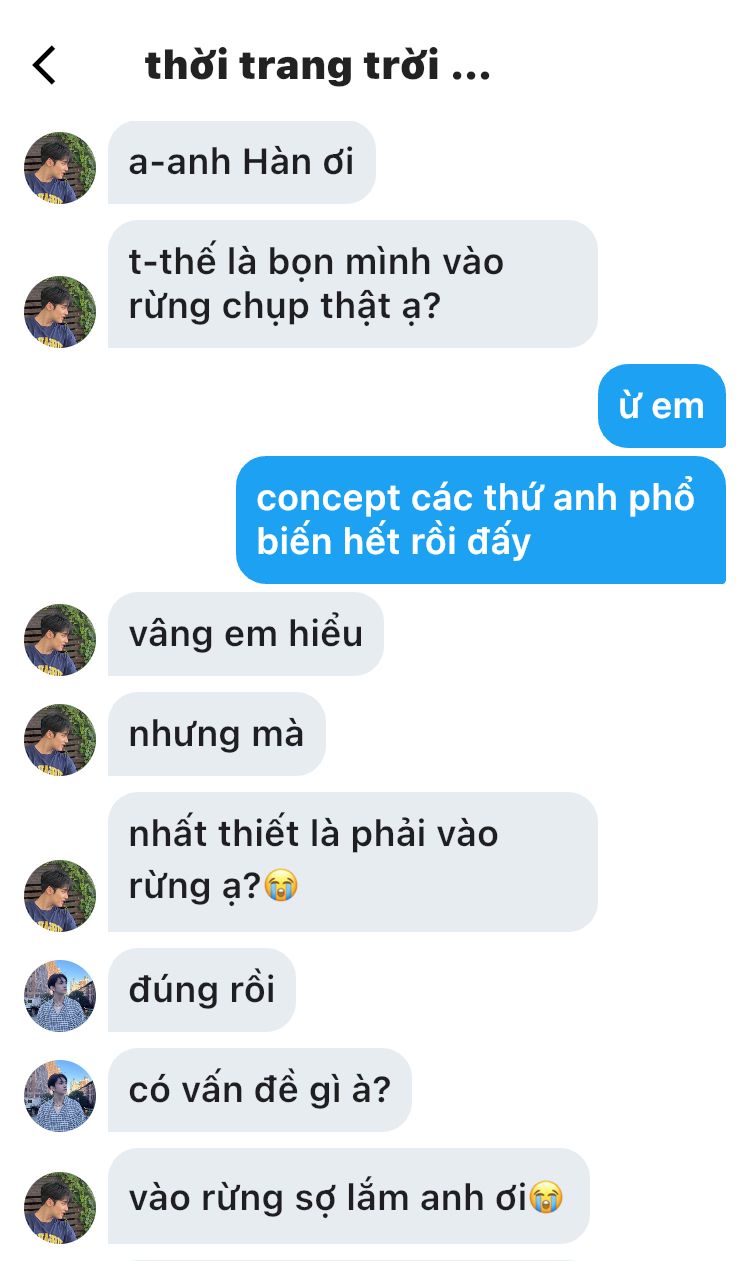Select the "vâng em hiểu" message bubble
This screenshot has width=750, height=1261.
[x=246, y=634]
